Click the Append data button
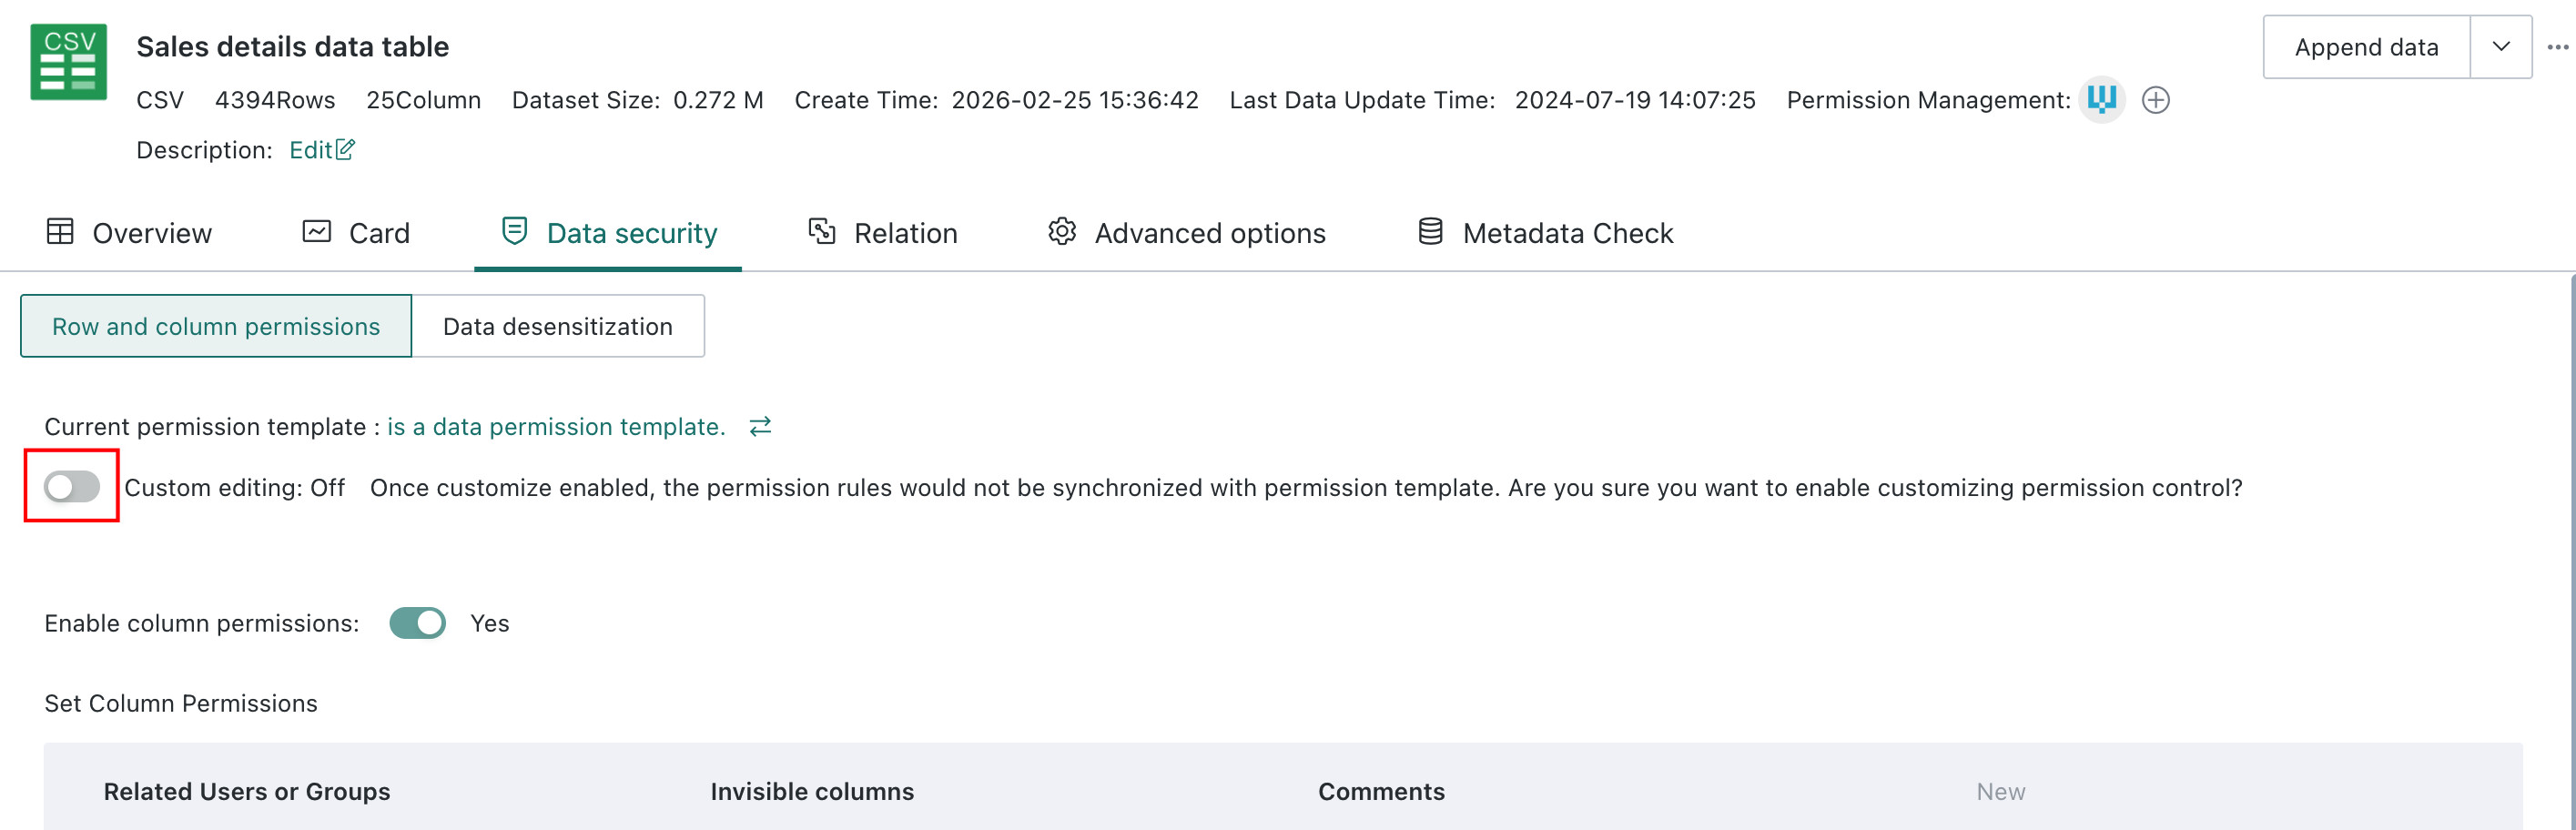 pos(2366,47)
